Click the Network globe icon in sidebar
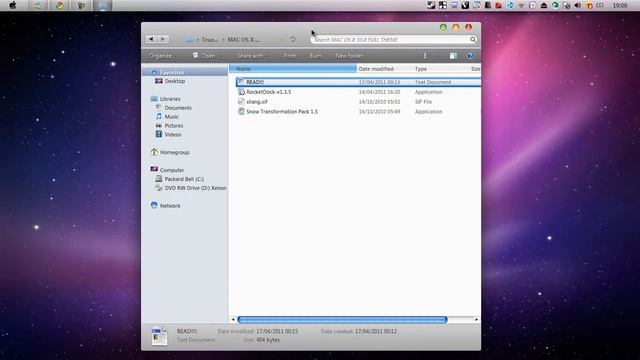640x360 pixels. click(154, 205)
